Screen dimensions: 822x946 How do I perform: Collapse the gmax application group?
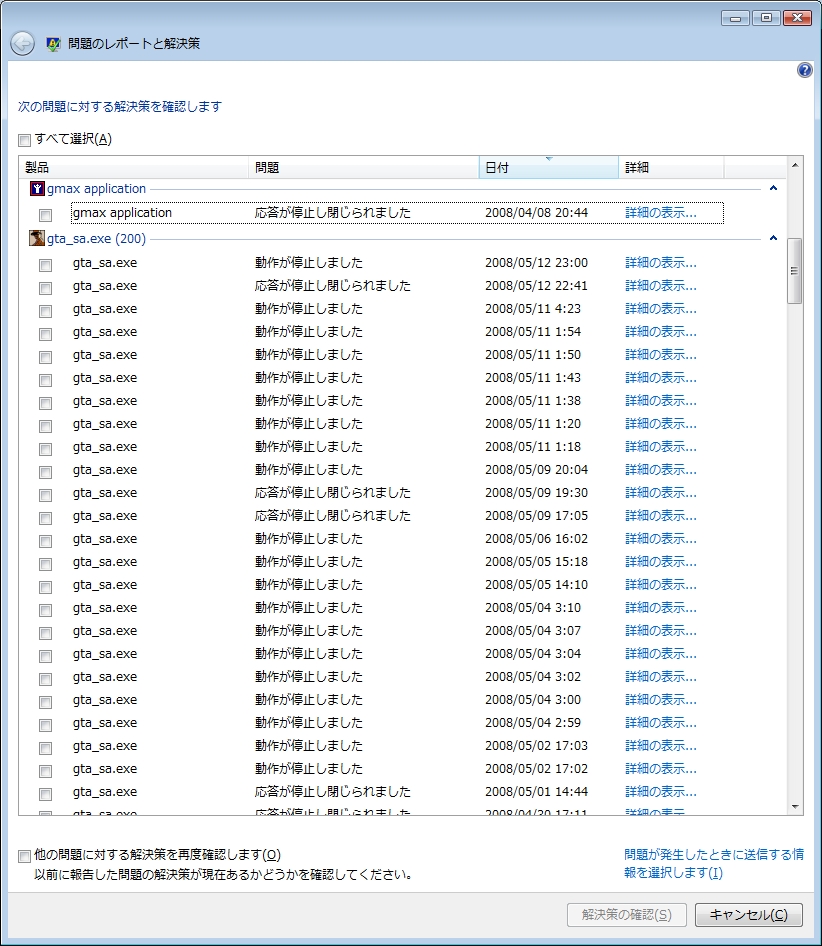click(773, 189)
